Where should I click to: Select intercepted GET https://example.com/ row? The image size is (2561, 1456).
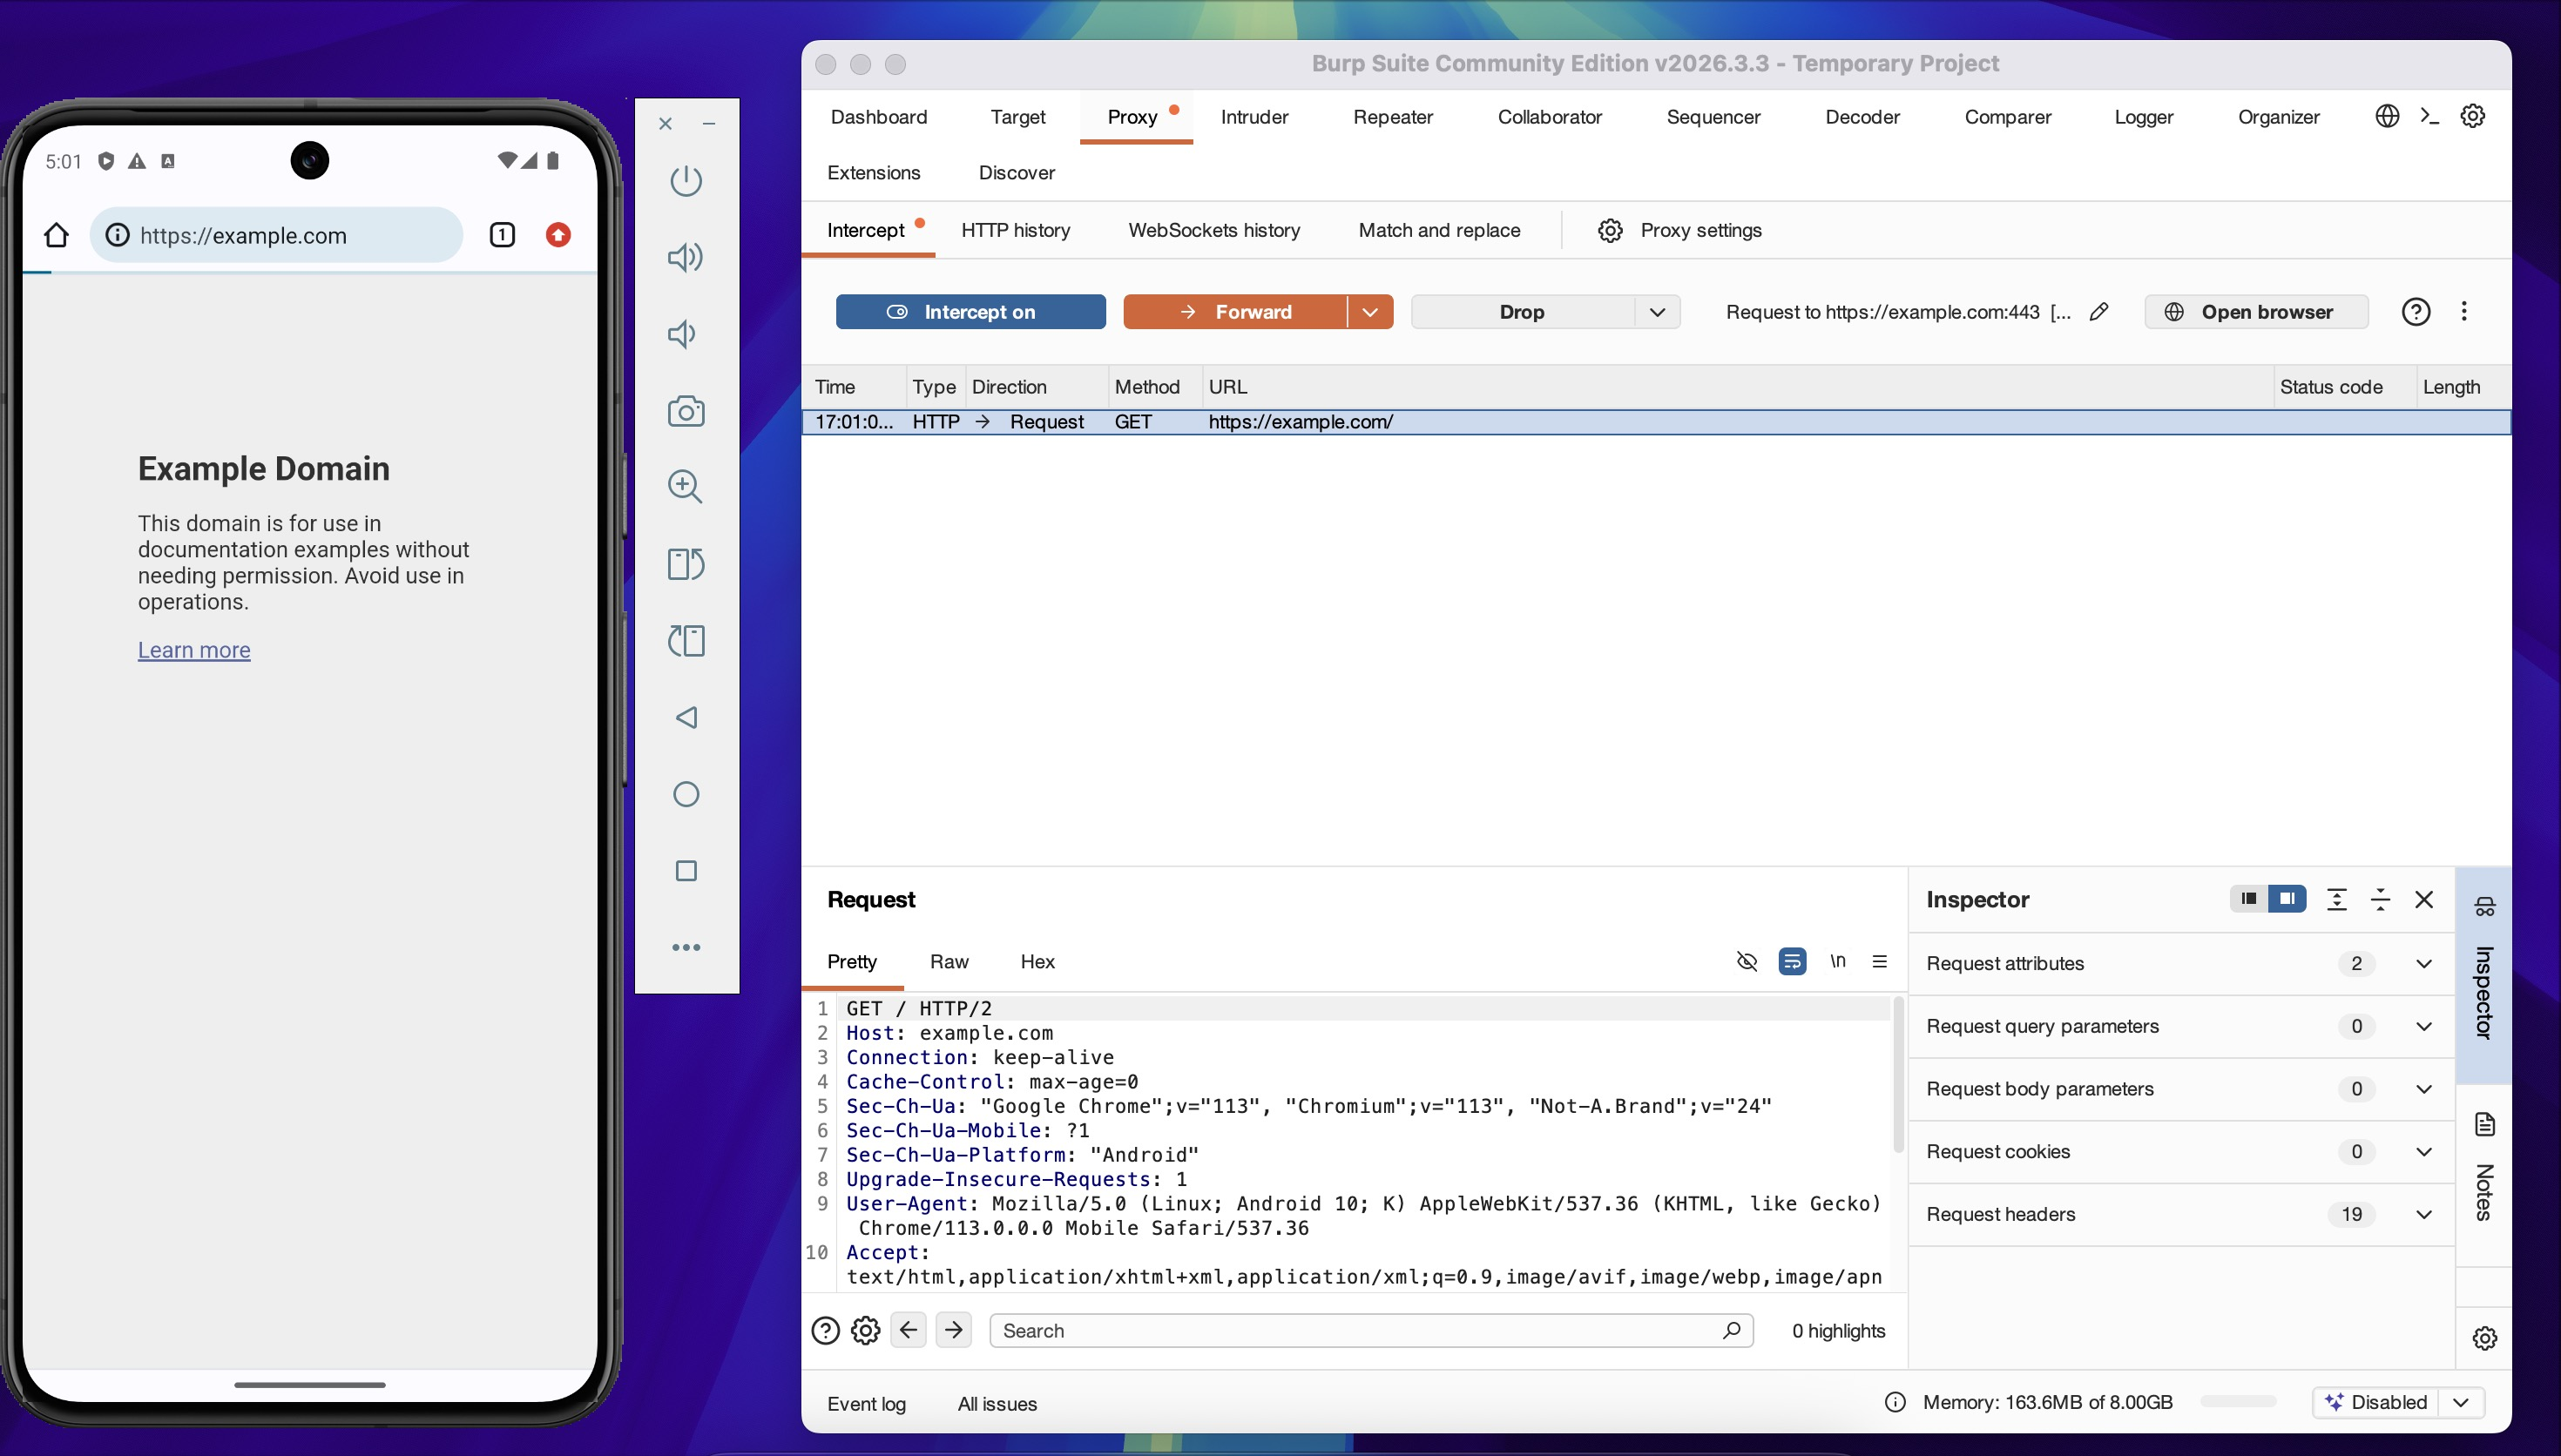[1656, 422]
